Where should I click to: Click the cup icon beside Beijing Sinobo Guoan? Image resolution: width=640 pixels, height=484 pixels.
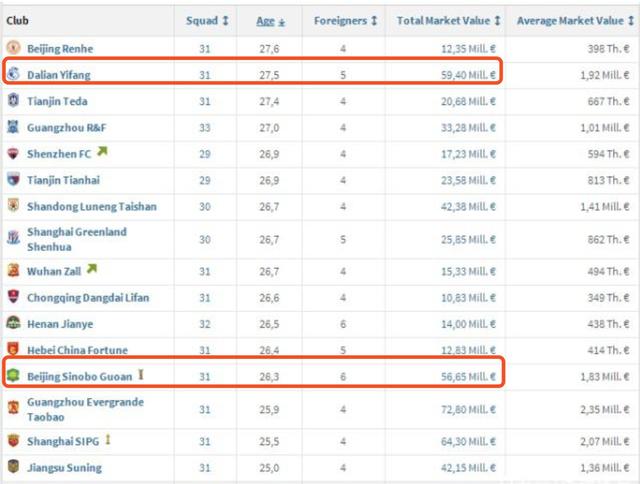tap(141, 375)
